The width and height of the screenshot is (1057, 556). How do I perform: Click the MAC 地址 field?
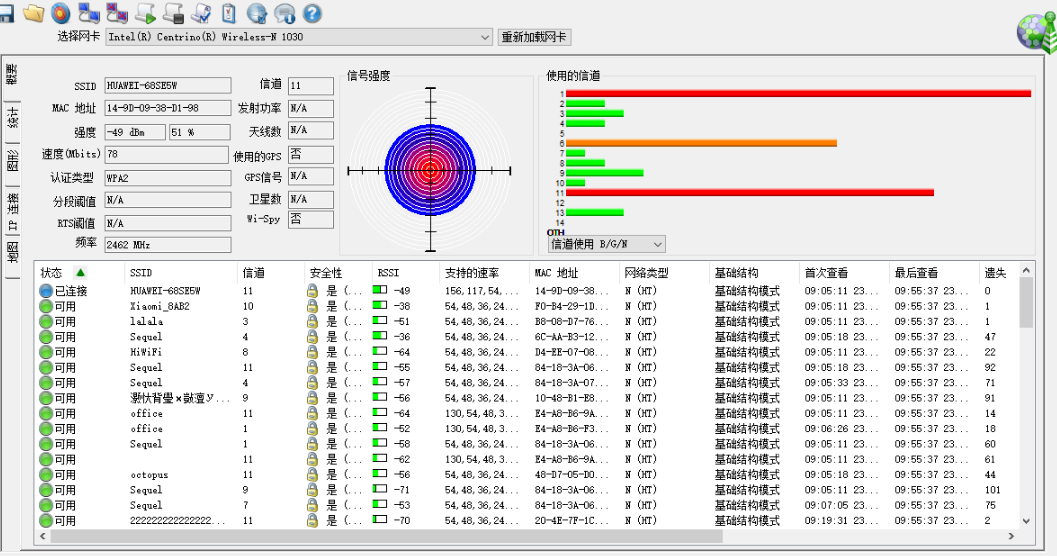(168, 108)
